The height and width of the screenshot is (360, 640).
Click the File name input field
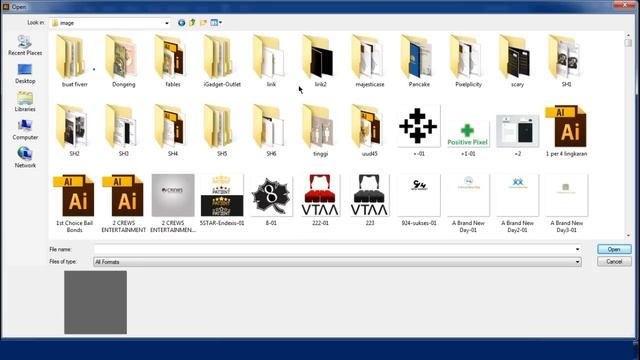point(334,249)
